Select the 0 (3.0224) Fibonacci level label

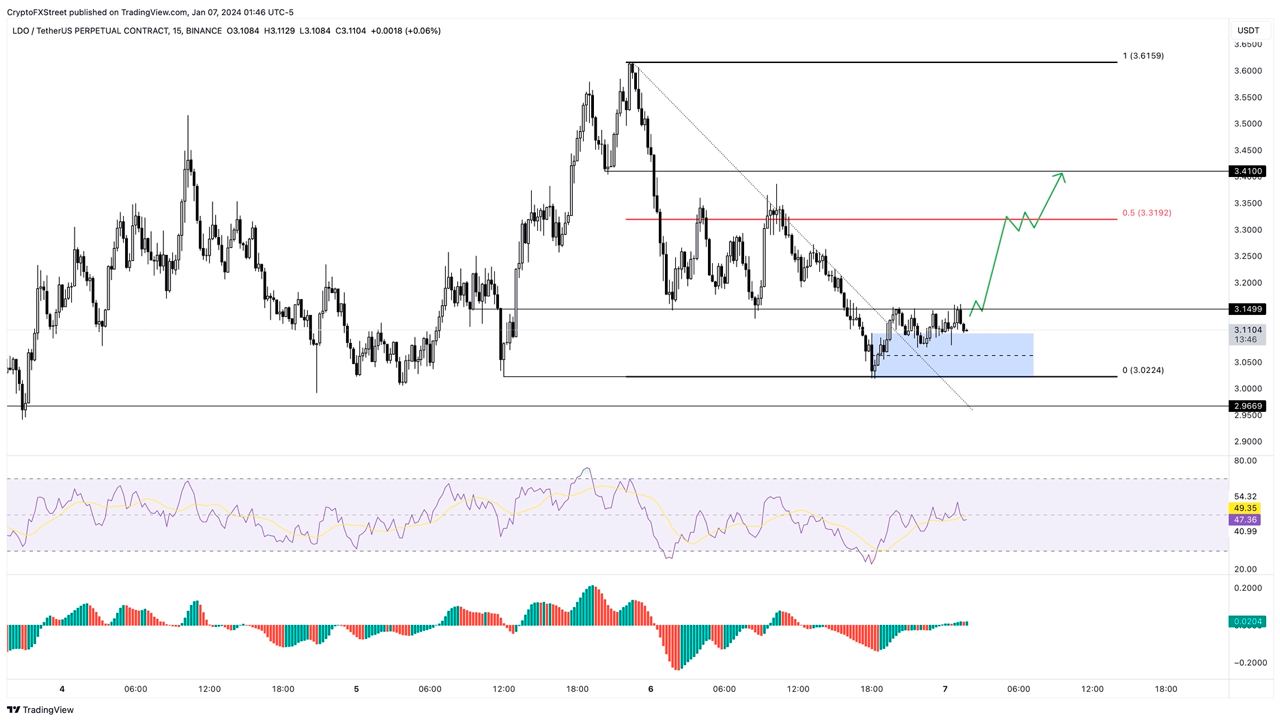pyautogui.click(x=1143, y=370)
